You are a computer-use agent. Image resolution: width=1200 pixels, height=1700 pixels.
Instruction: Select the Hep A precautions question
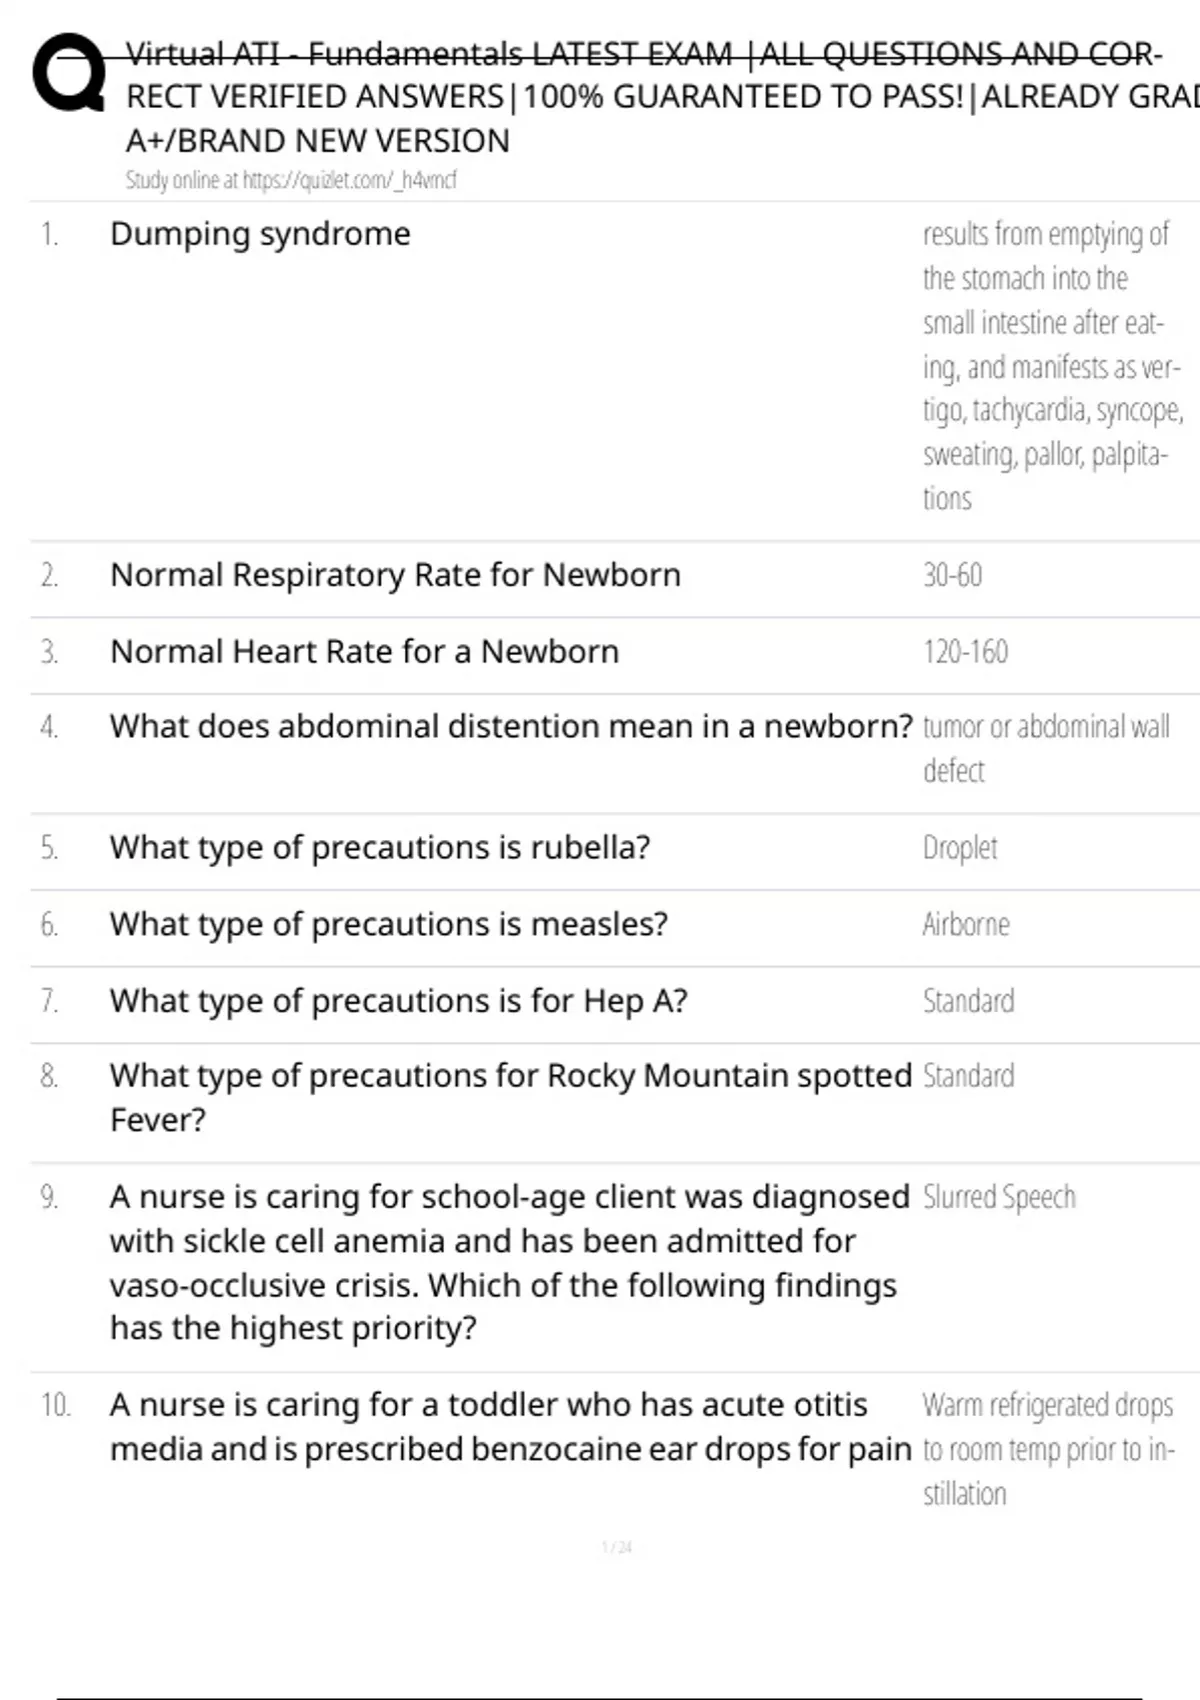pyautogui.click(x=398, y=1001)
